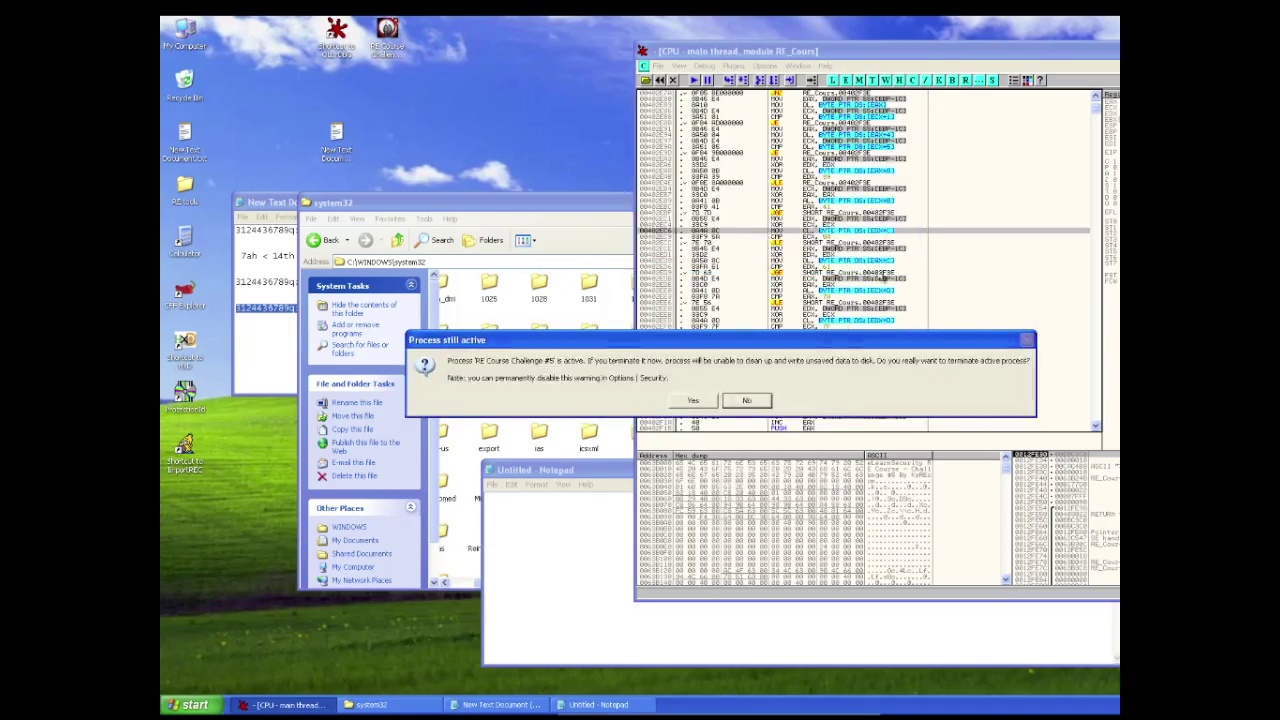Click Back button in system32 Explorer
Image resolution: width=1280 pixels, height=720 pixels.
[324, 240]
